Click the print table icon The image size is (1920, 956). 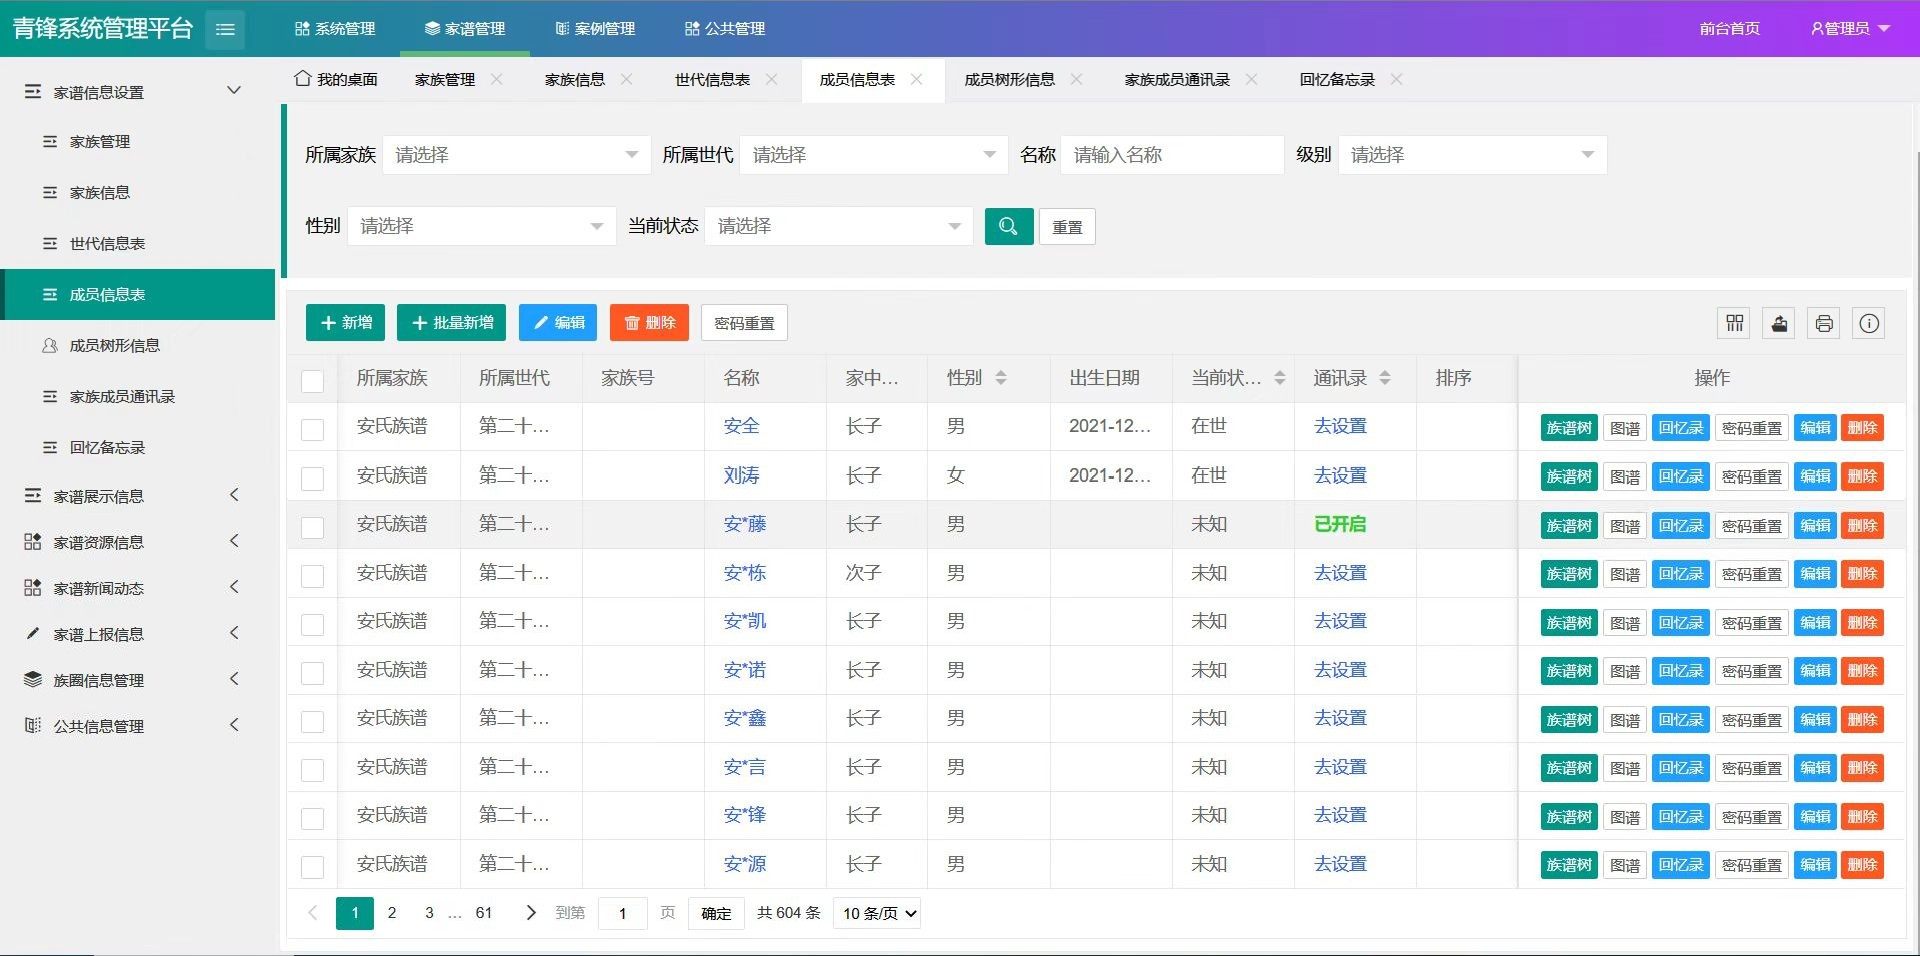click(x=1824, y=323)
